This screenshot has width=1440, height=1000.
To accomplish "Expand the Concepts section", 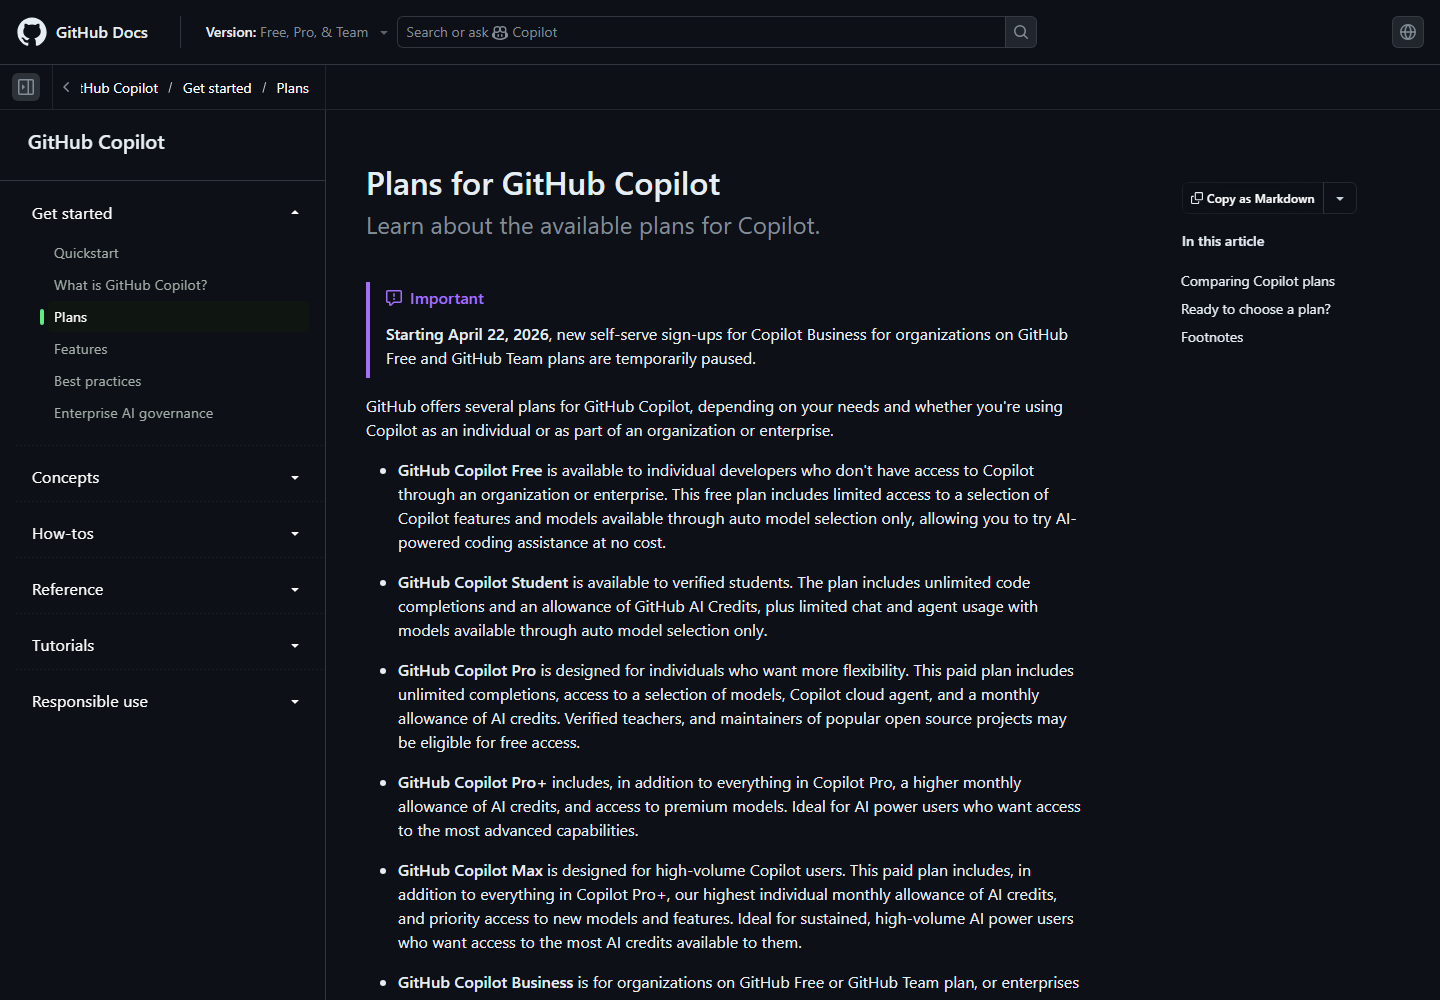I will coord(164,477).
